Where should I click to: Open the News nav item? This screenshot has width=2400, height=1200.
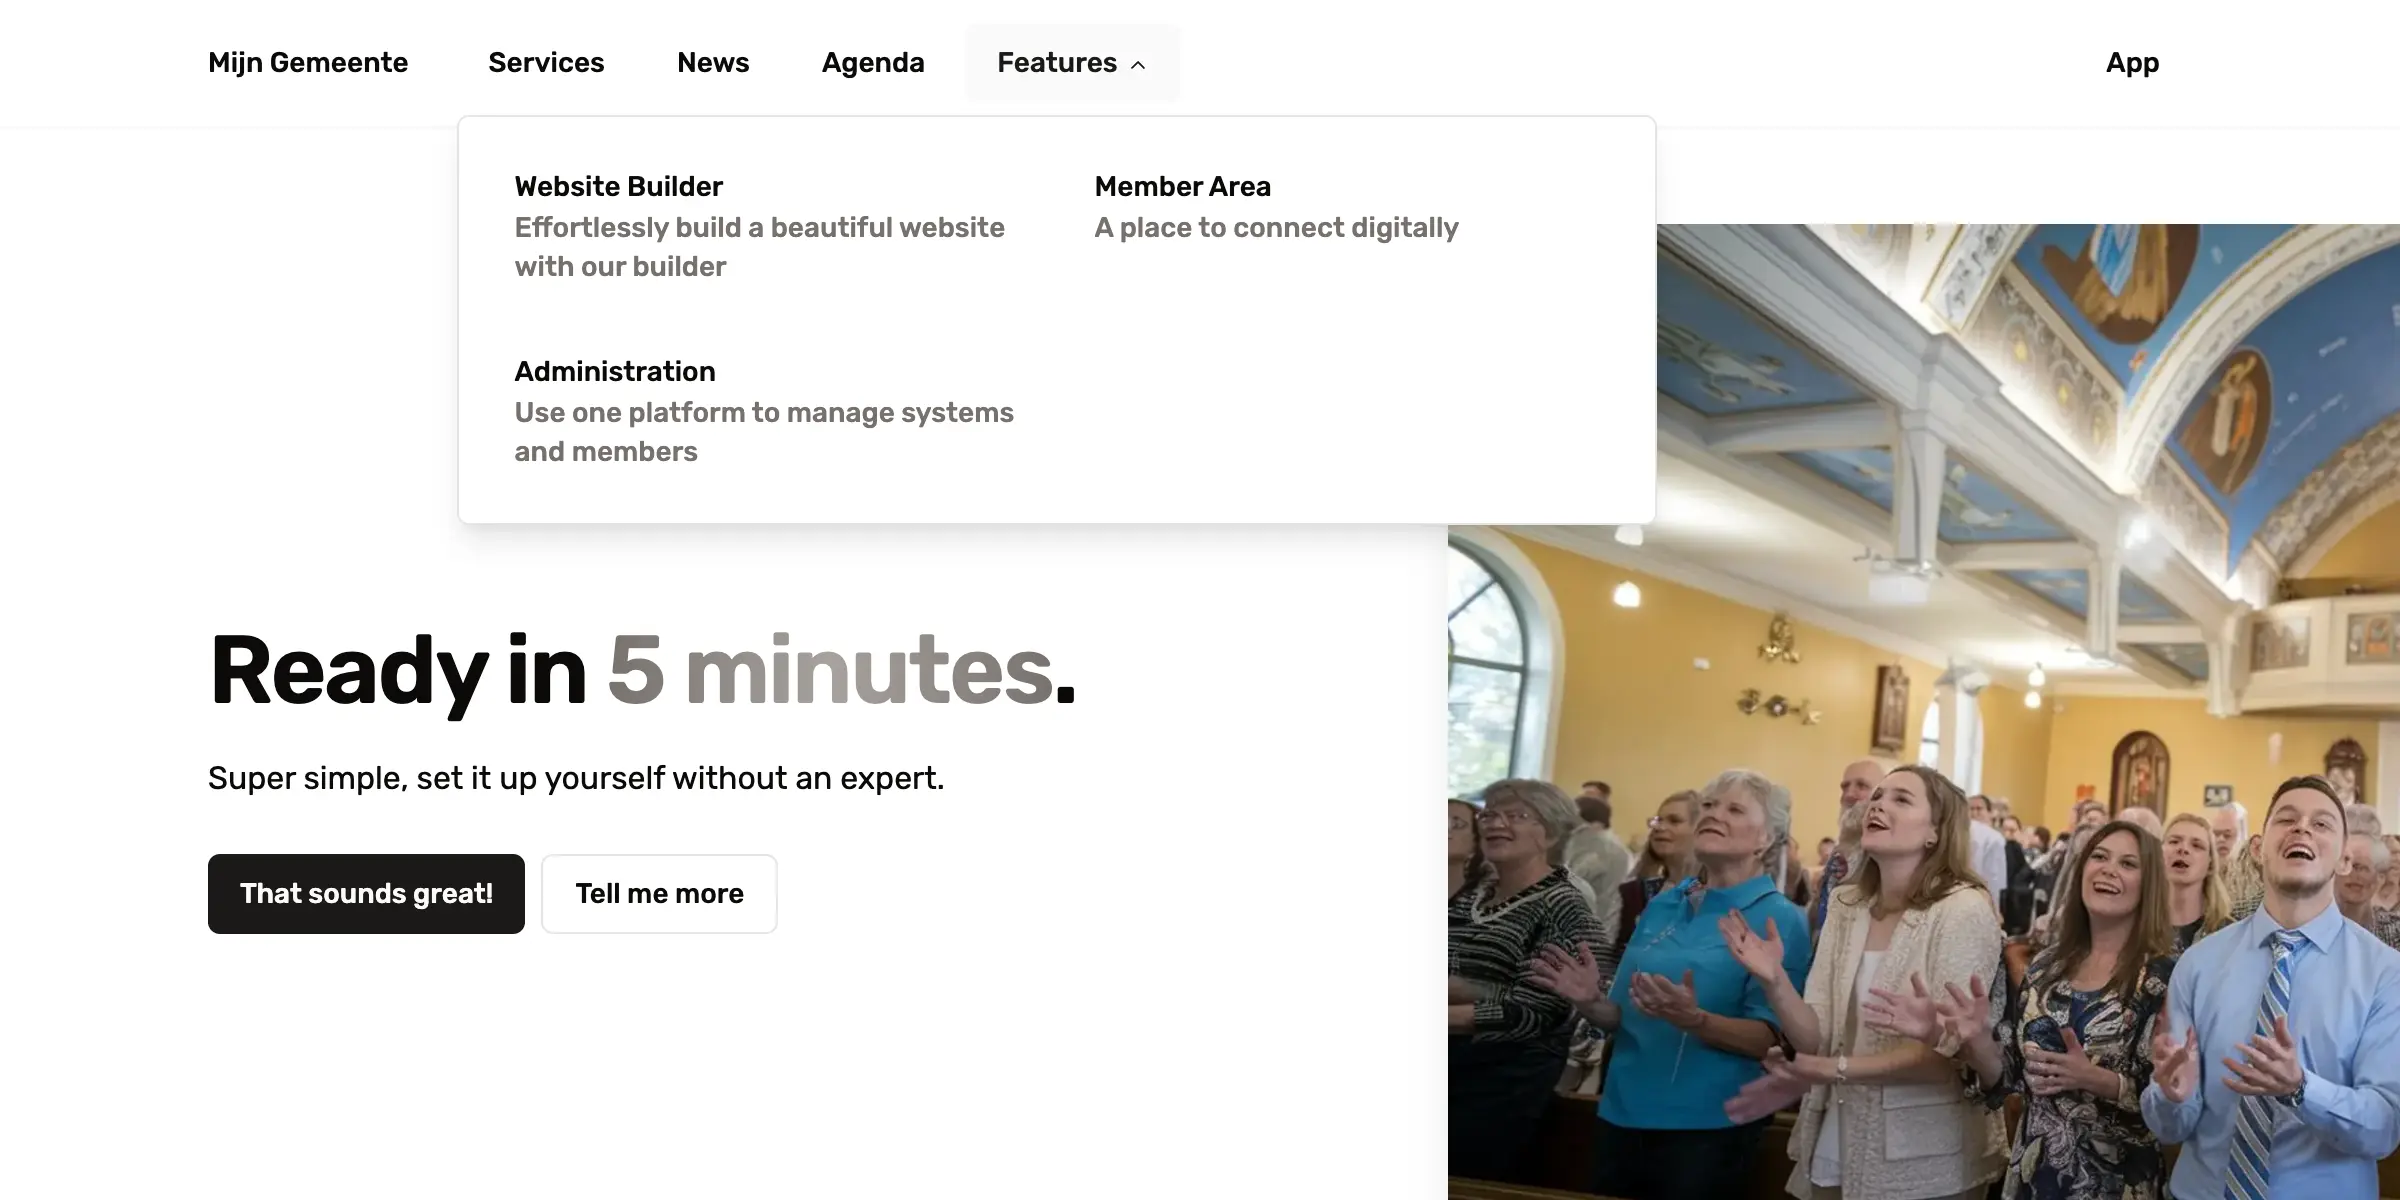click(712, 63)
